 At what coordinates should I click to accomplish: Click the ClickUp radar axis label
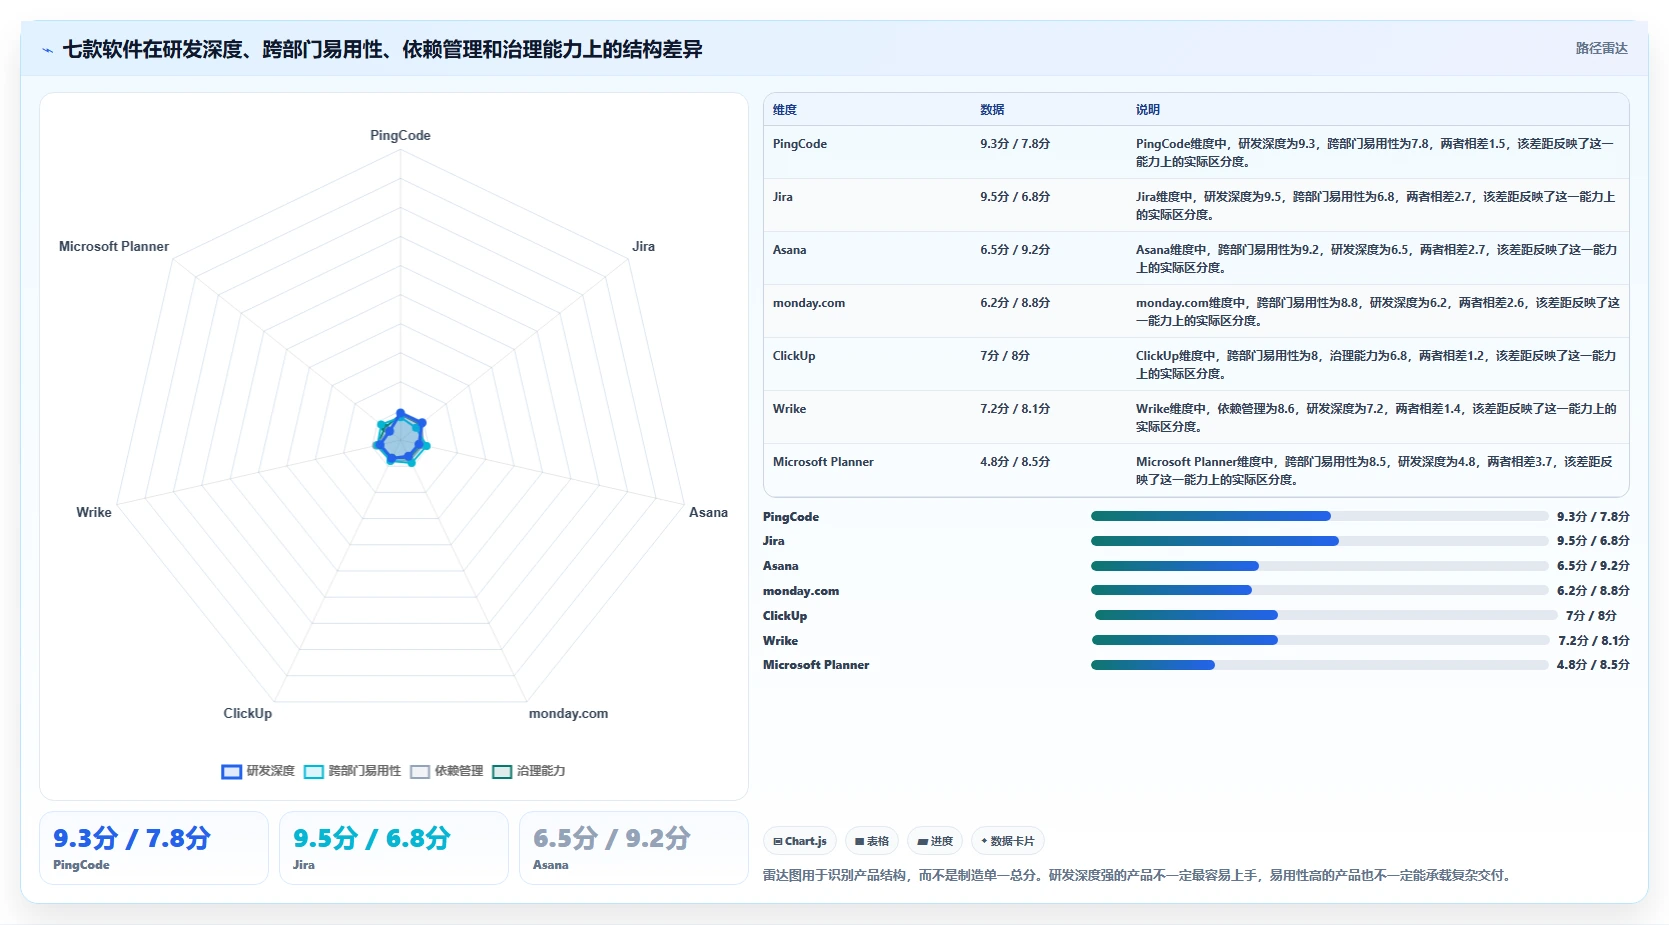(x=247, y=713)
